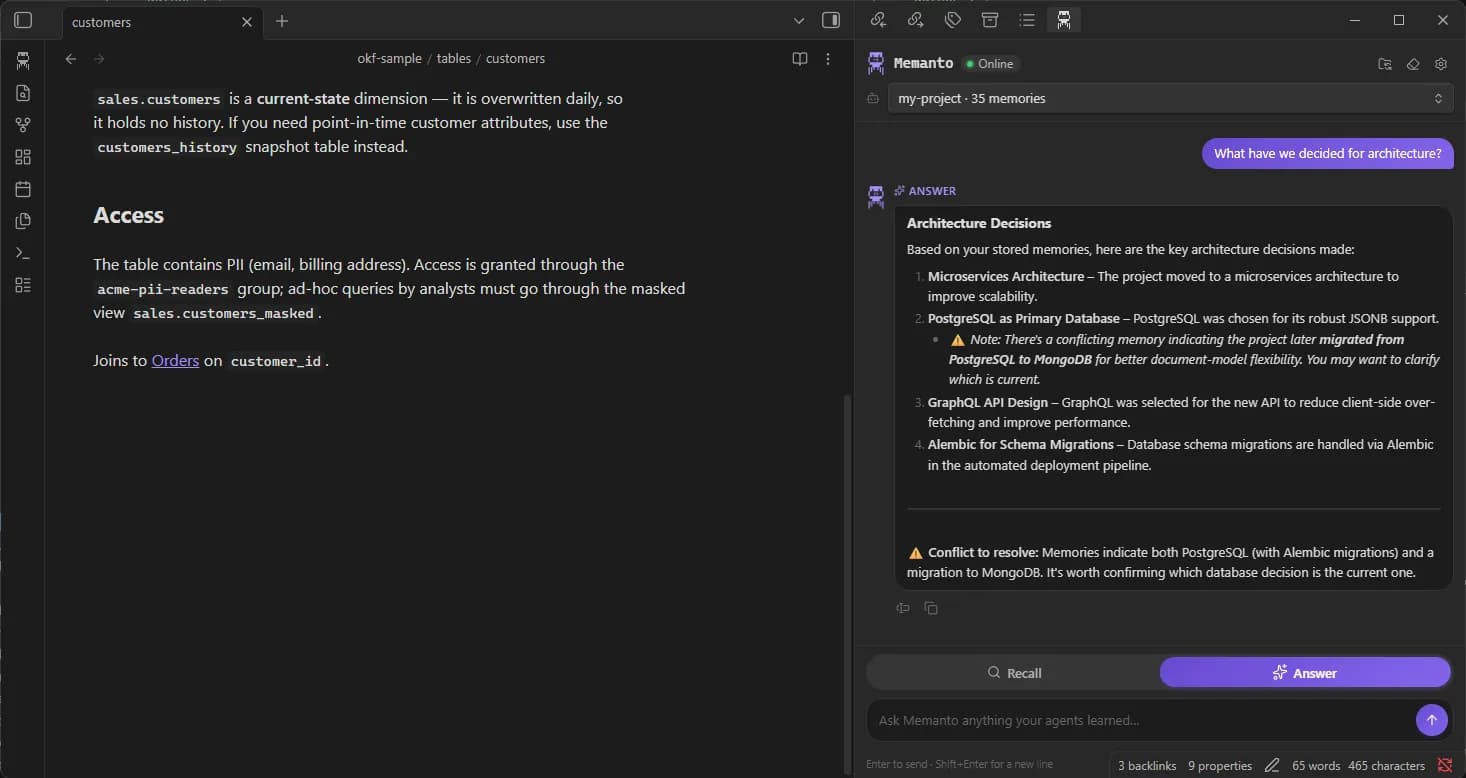Image resolution: width=1466 pixels, height=778 pixels.
Task: Click 465 characters in status bar
Action: tap(1386, 766)
